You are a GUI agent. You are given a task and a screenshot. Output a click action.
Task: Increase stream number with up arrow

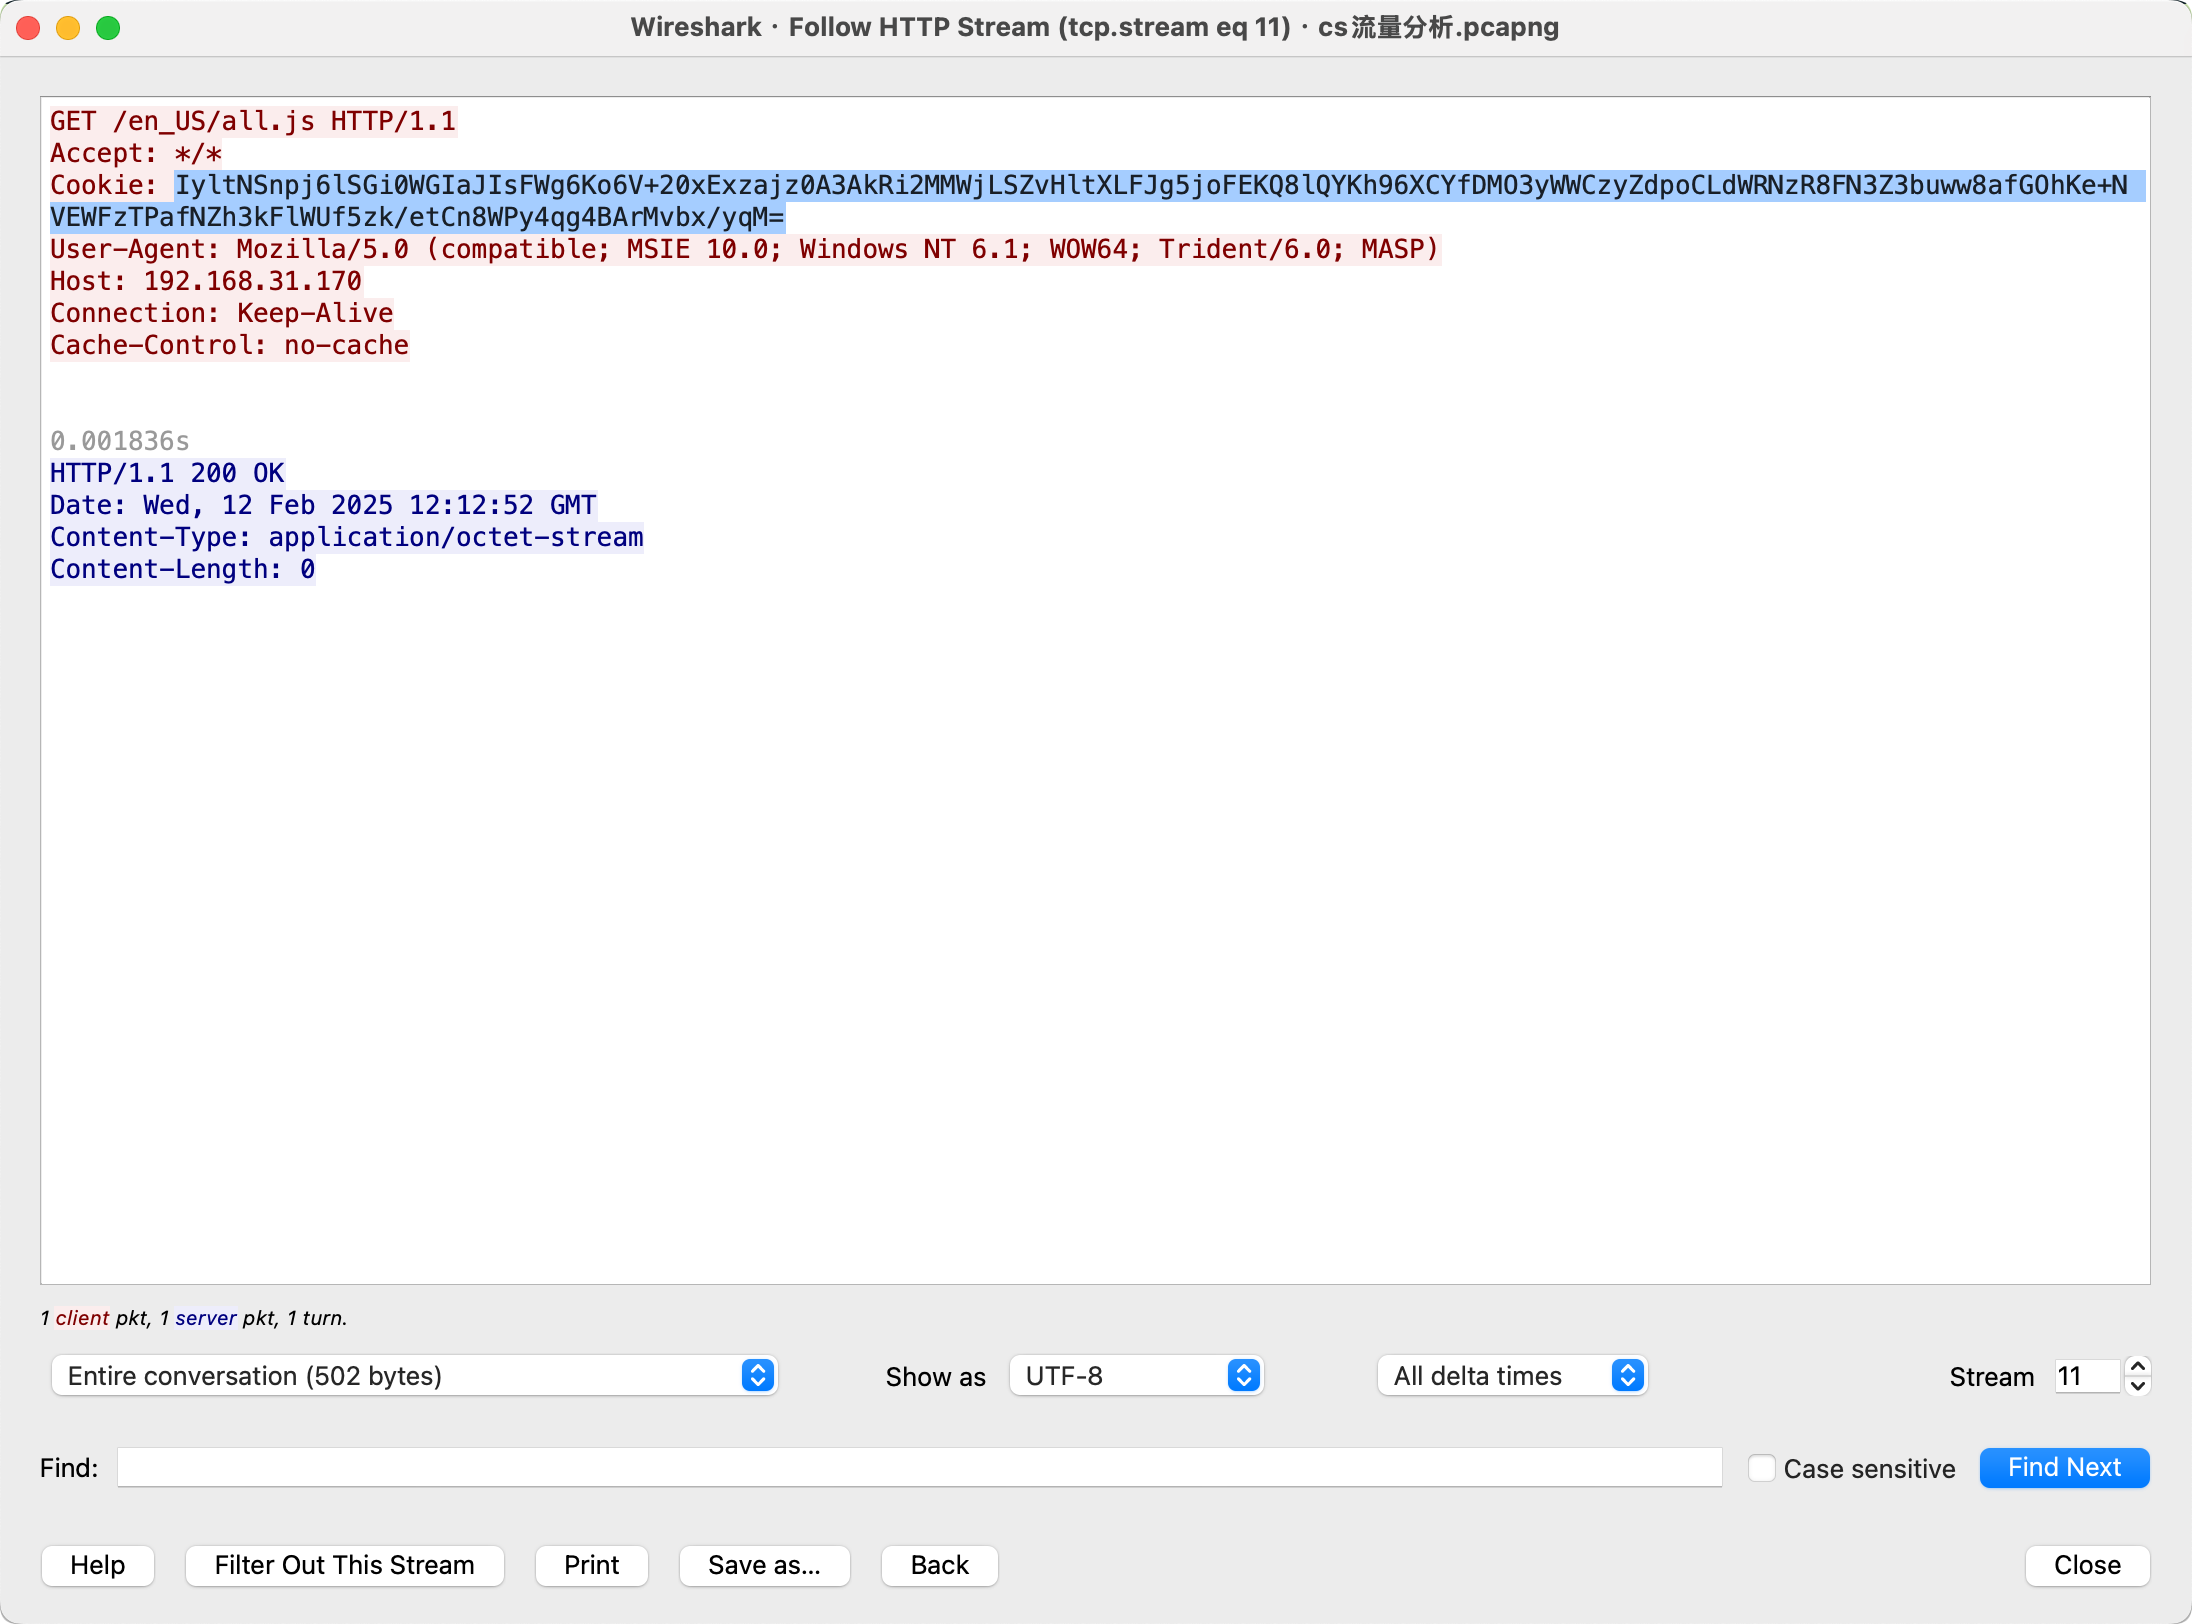click(2137, 1366)
